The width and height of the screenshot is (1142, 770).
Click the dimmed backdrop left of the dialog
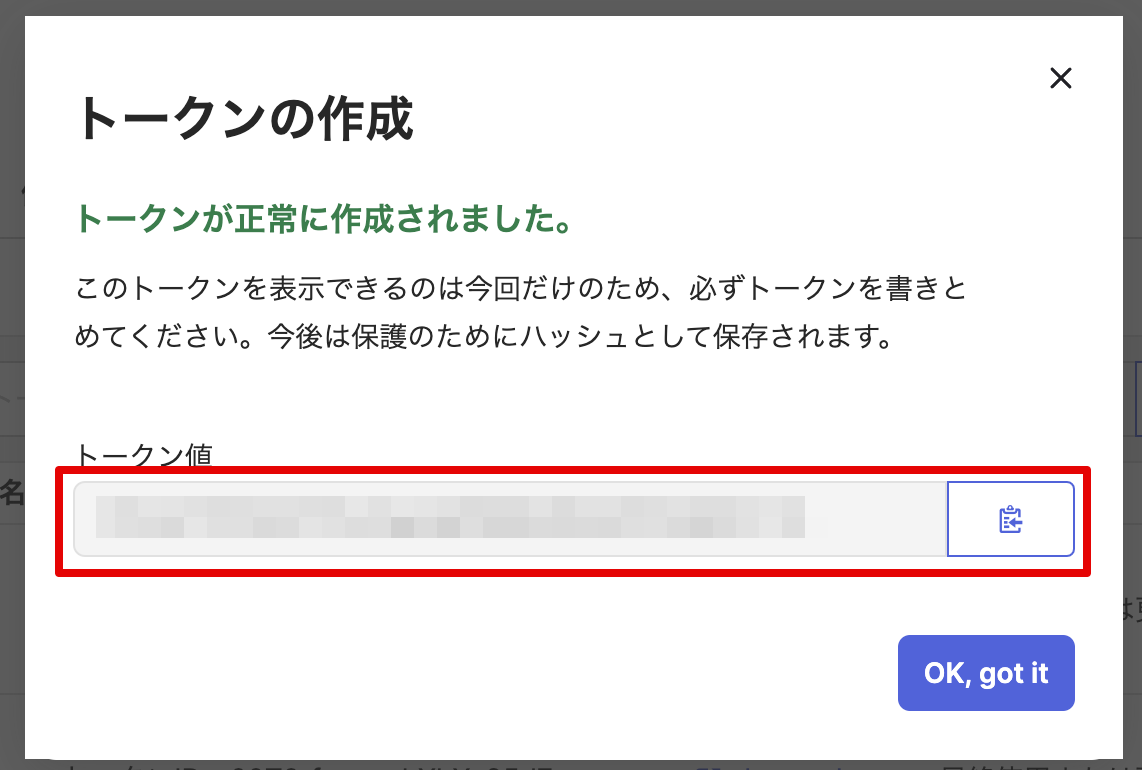pyautogui.click(x=11, y=300)
